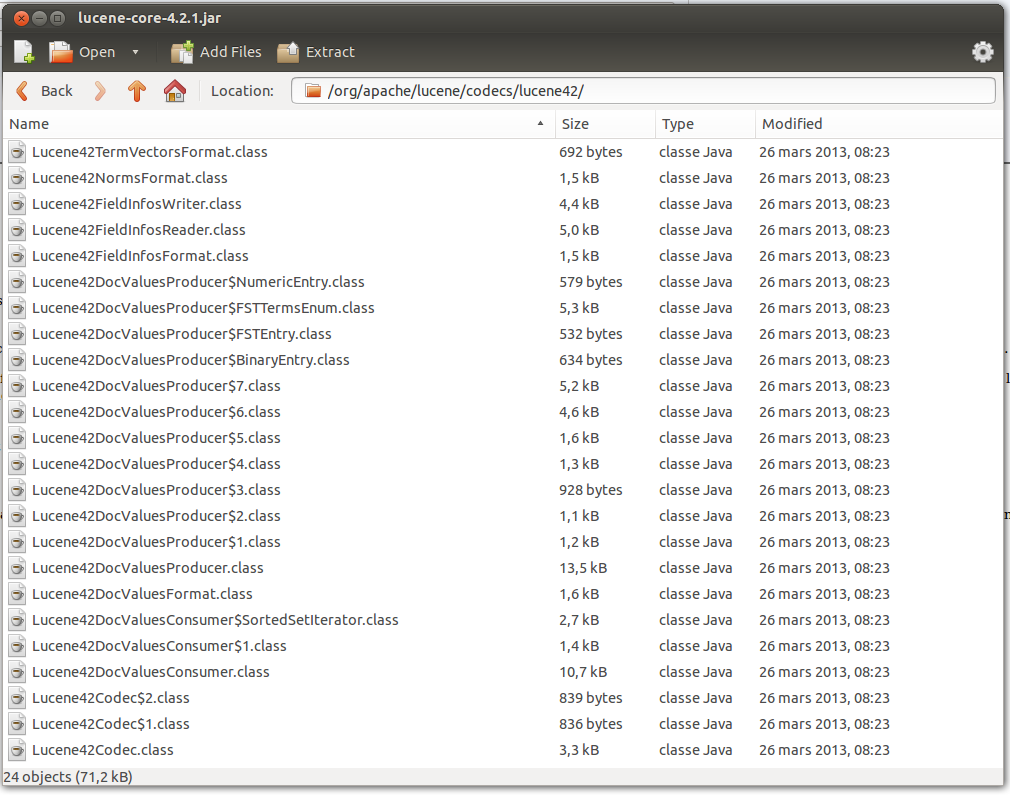Select Lucene42TermVectorsFormat.class file
The image size is (1010, 800).
pyautogui.click(x=502, y=152)
